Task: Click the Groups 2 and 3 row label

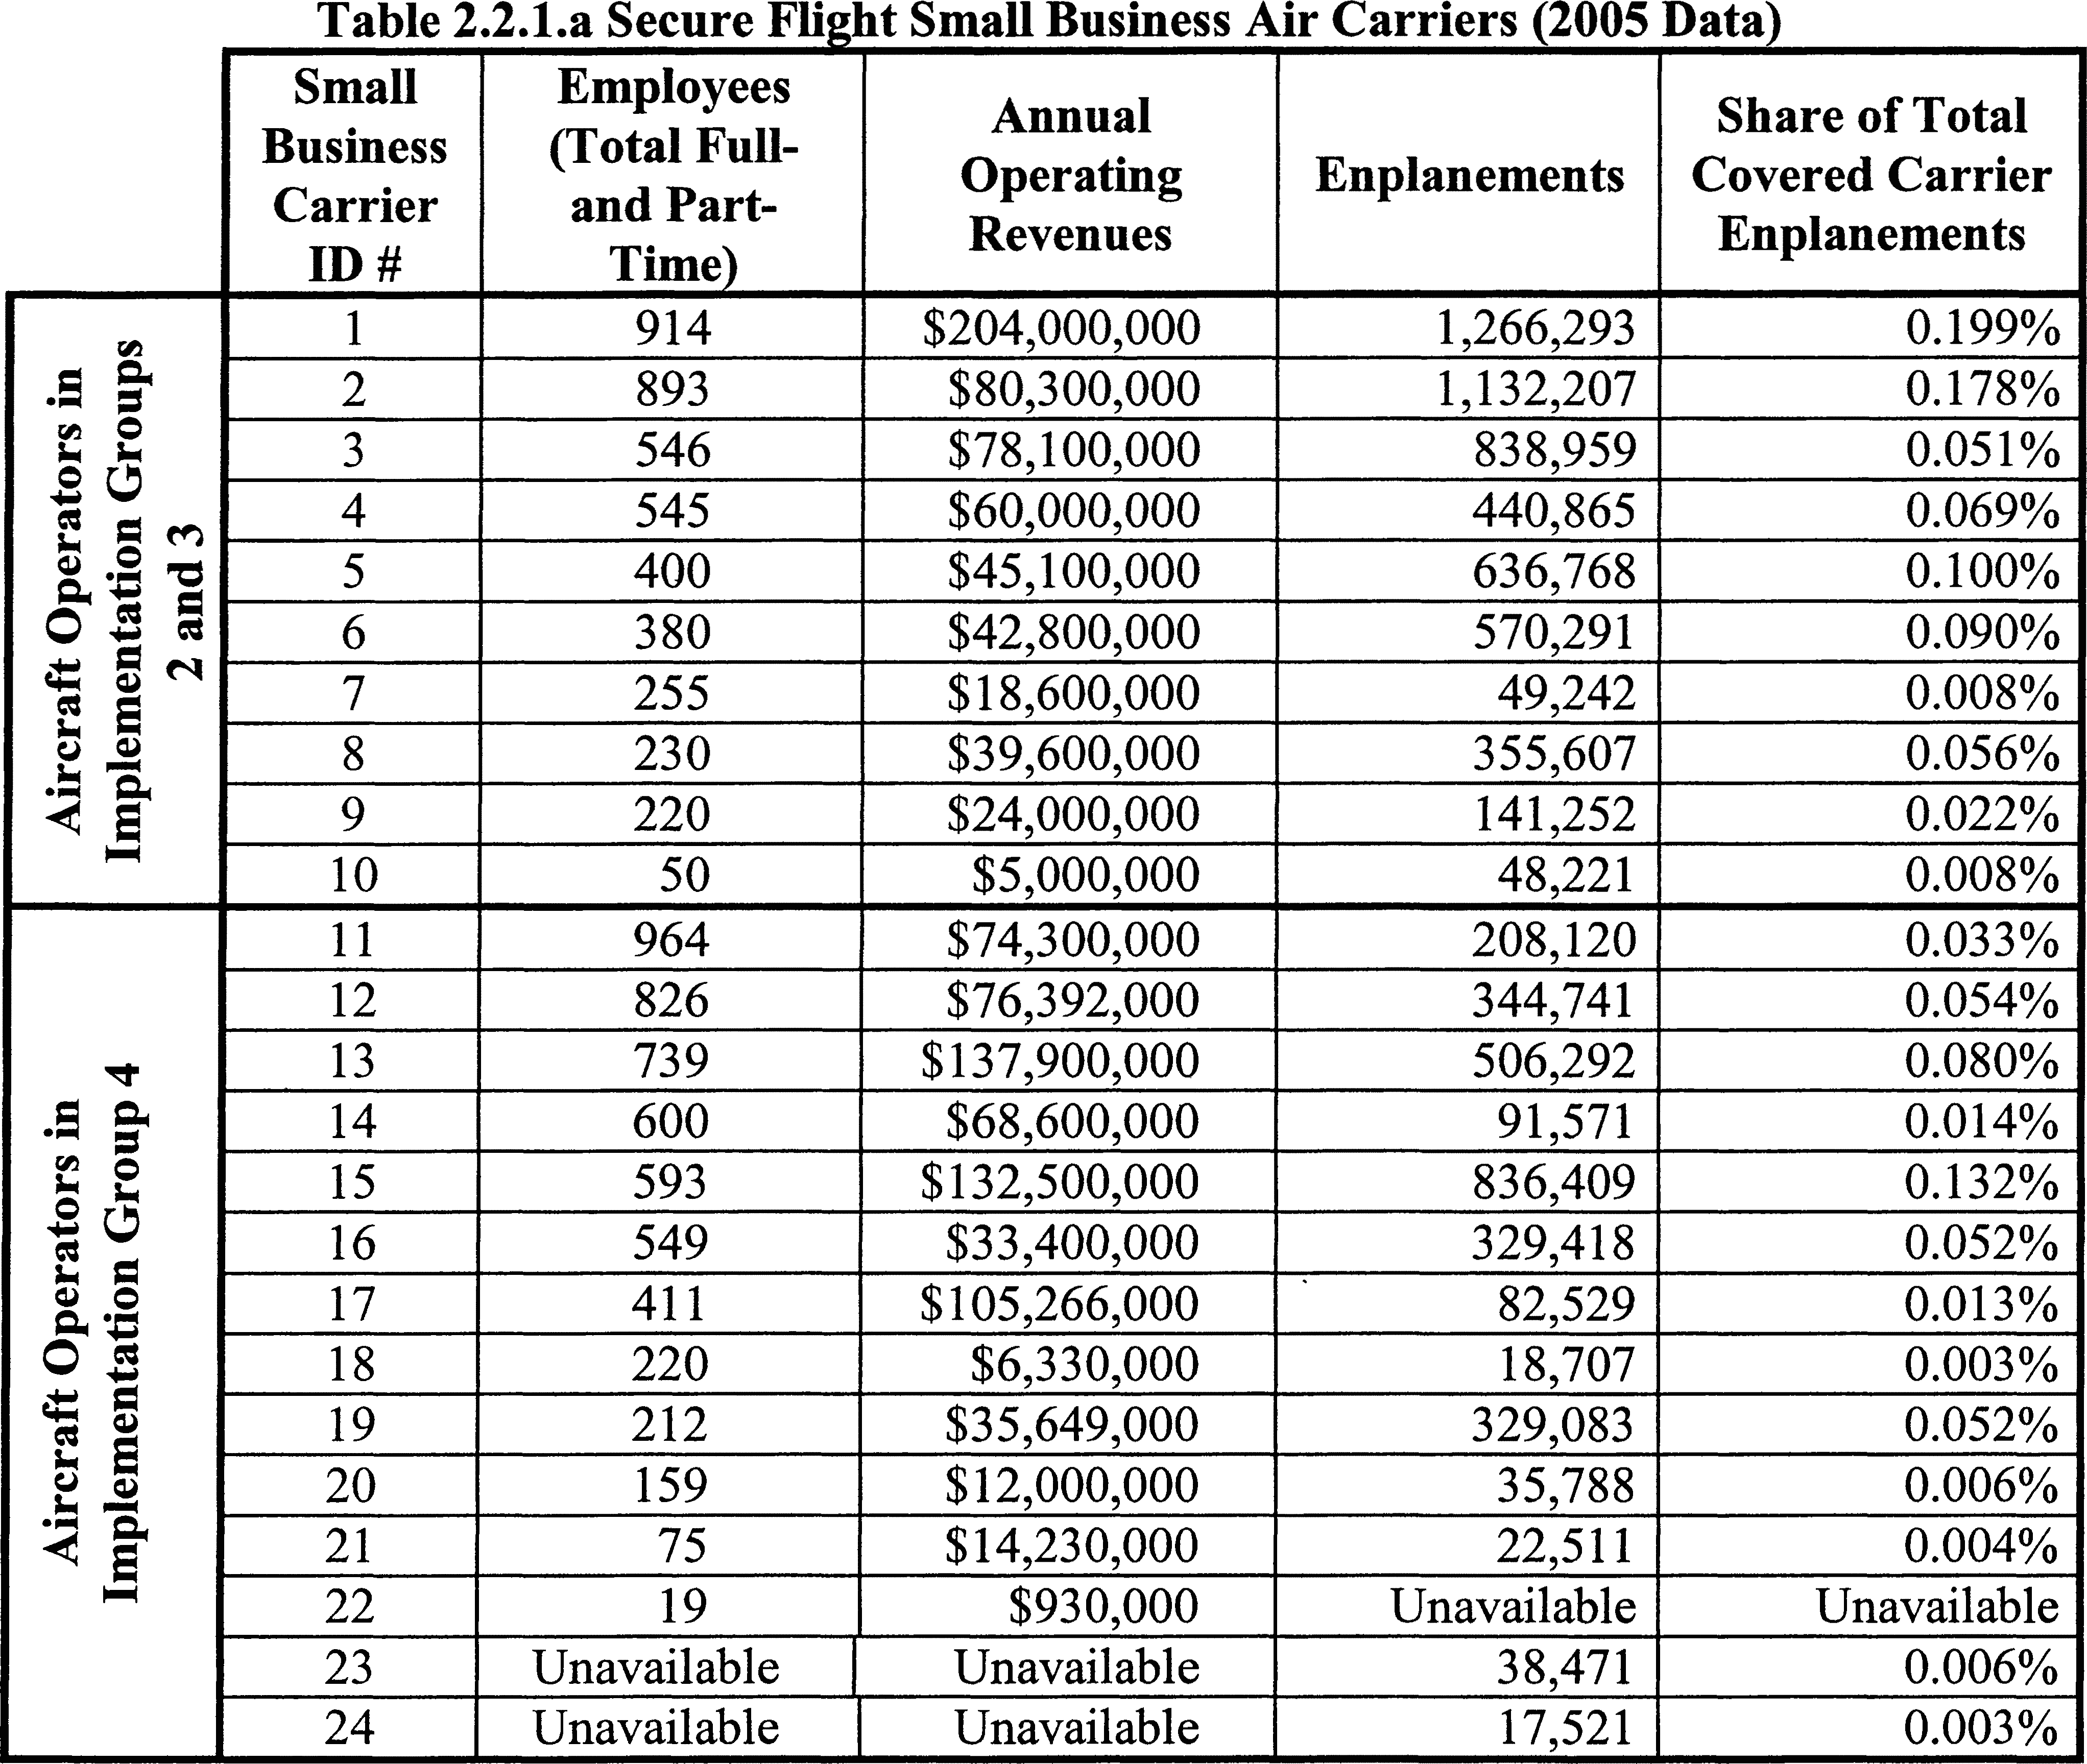Action: click(115, 600)
